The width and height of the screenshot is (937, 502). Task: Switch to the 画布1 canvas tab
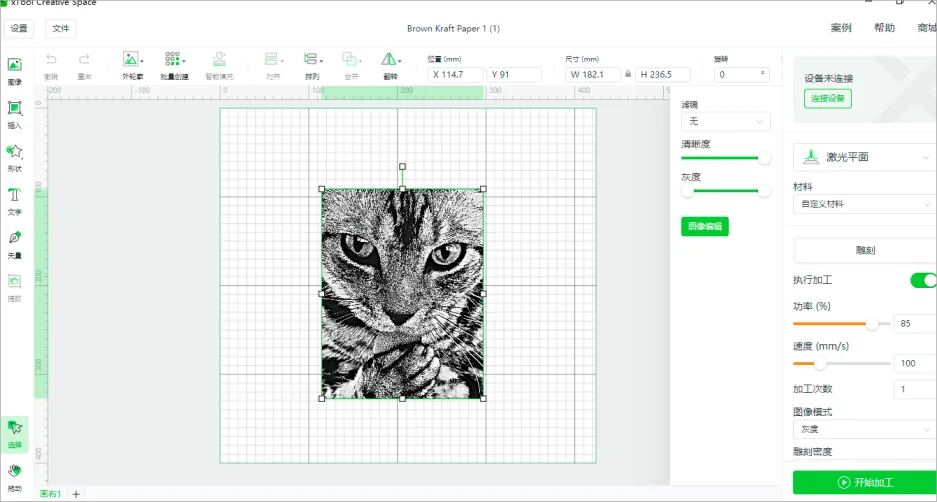50,494
